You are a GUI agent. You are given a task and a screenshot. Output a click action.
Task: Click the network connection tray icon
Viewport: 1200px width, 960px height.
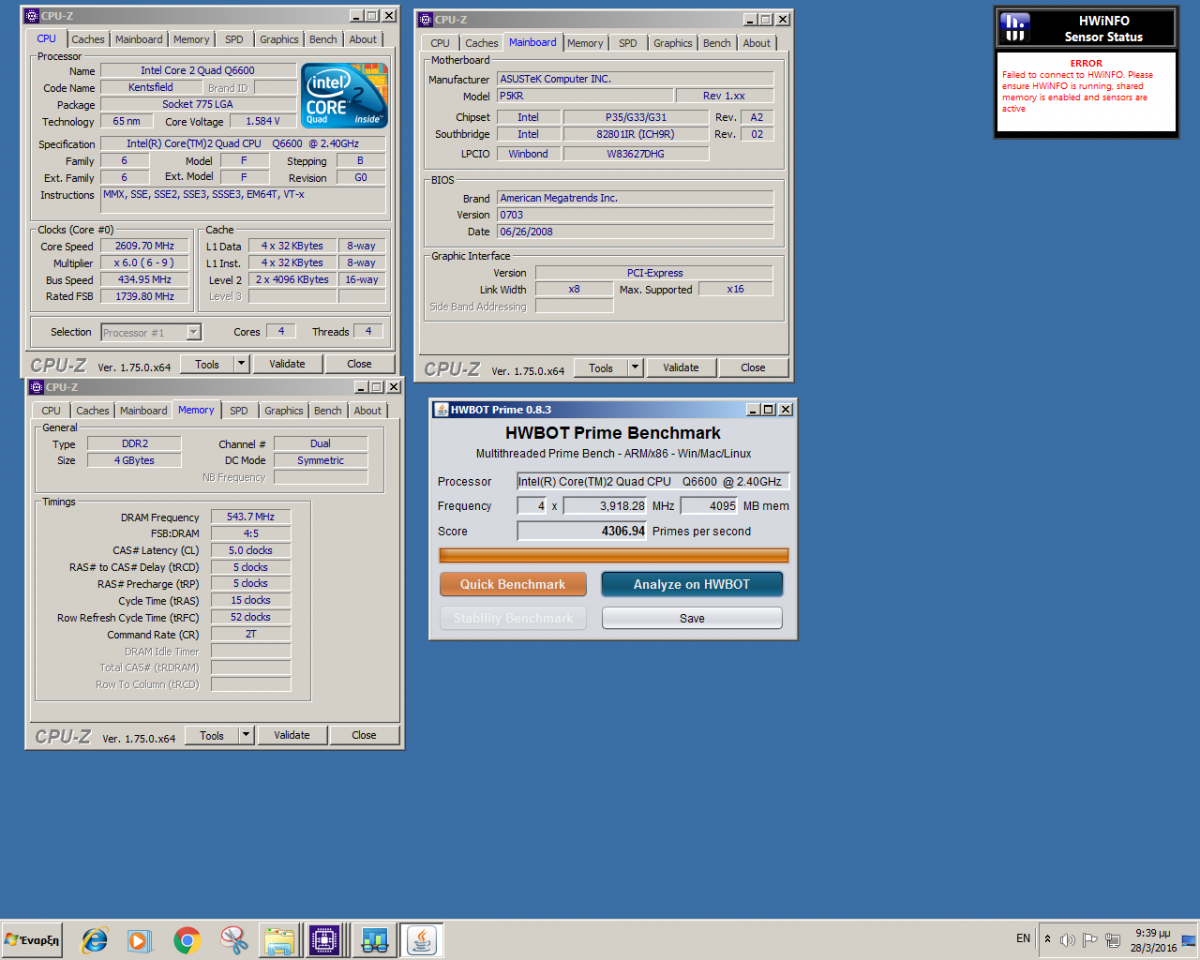[x=1112, y=940]
